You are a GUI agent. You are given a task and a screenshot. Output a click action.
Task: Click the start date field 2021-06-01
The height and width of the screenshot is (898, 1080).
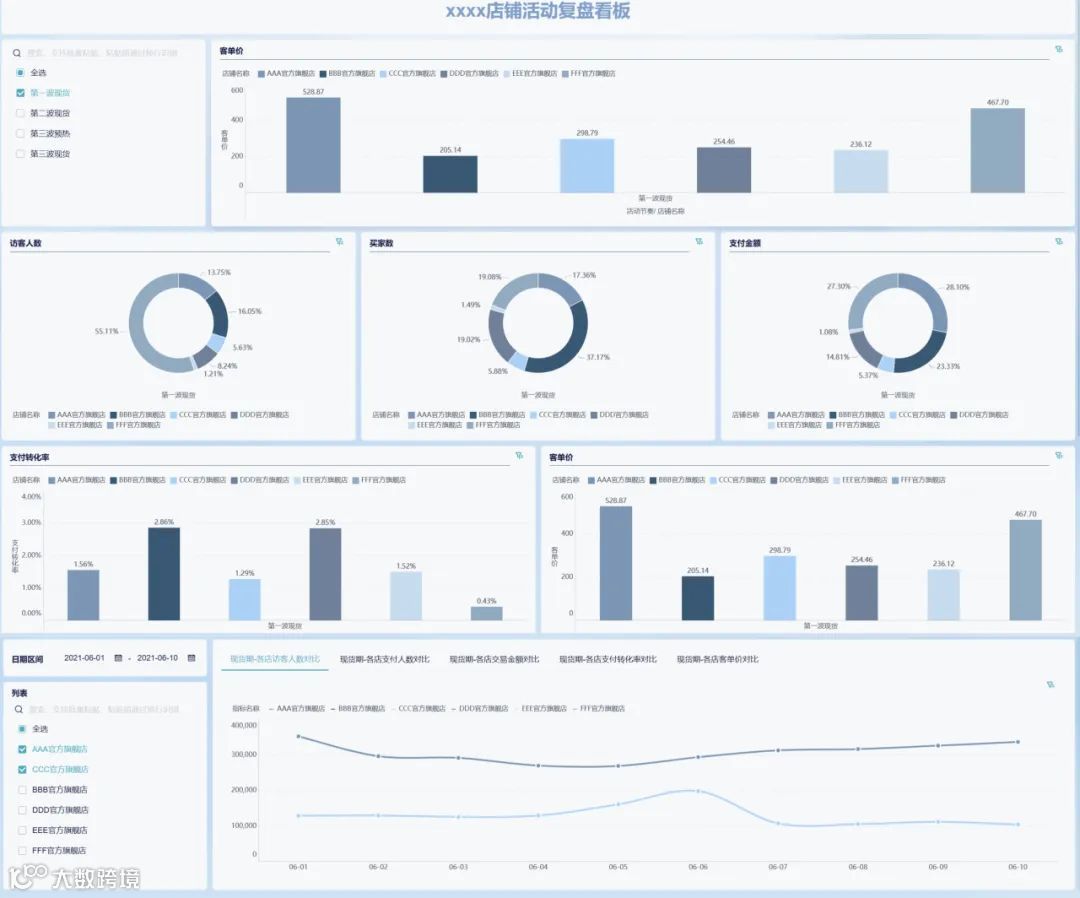point(84,658)
